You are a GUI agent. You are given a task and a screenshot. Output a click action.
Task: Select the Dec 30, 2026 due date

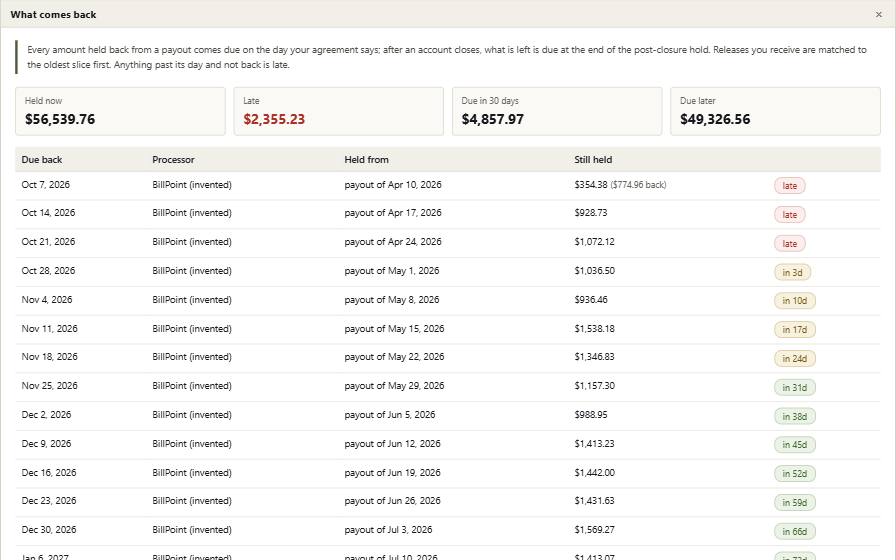point(49,530)
